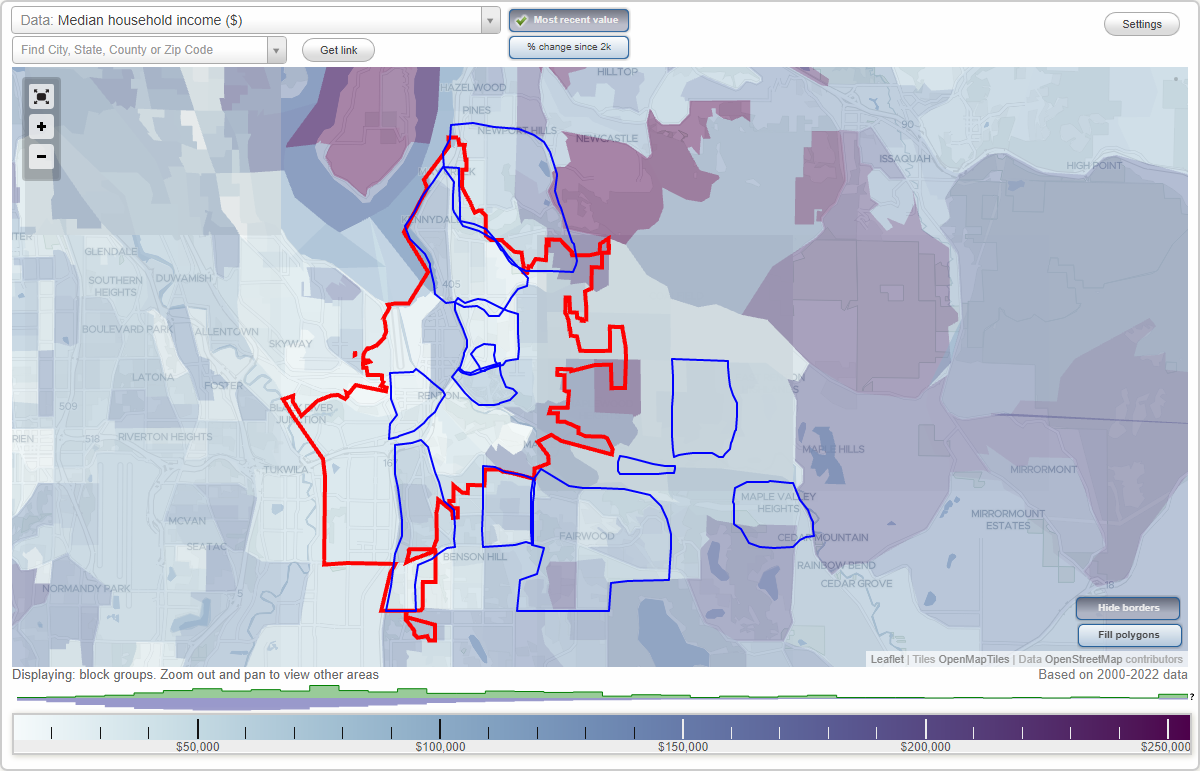Zoom out using the minus button
Viewport: 1200px width, 771px height.
click(x=41, y=156)
